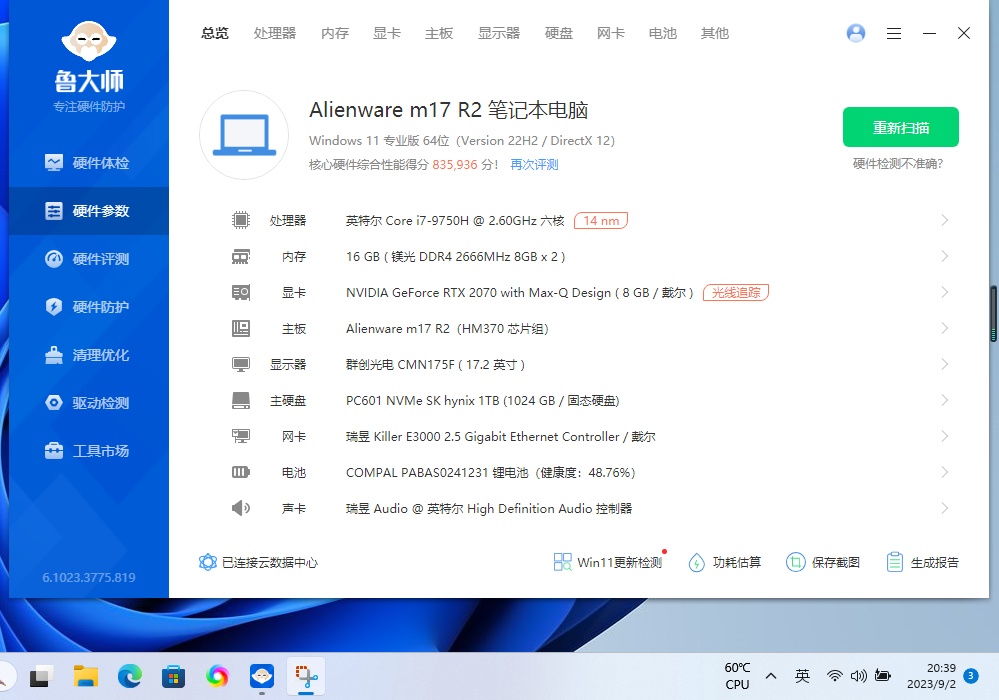
Task: Open 清理优化 in the sidebar
Action: click(x=87, y=355)
